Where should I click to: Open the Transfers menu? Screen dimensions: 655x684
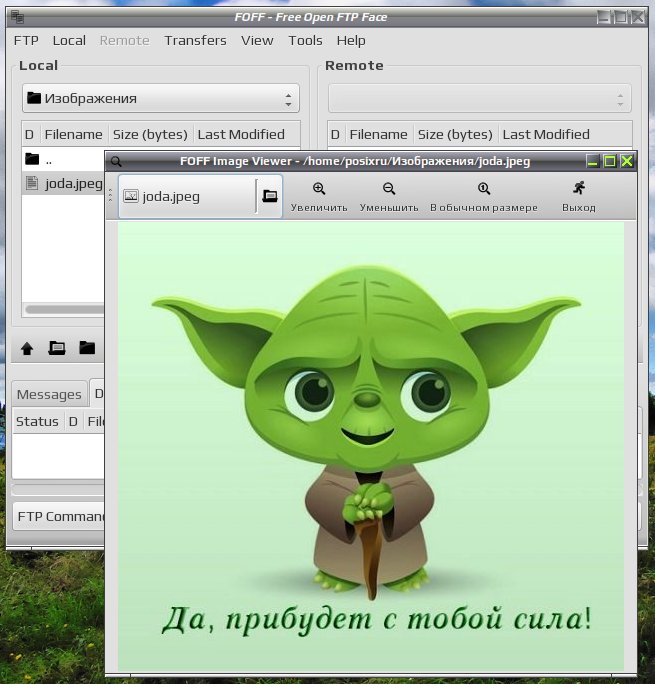tap(195, 41)
